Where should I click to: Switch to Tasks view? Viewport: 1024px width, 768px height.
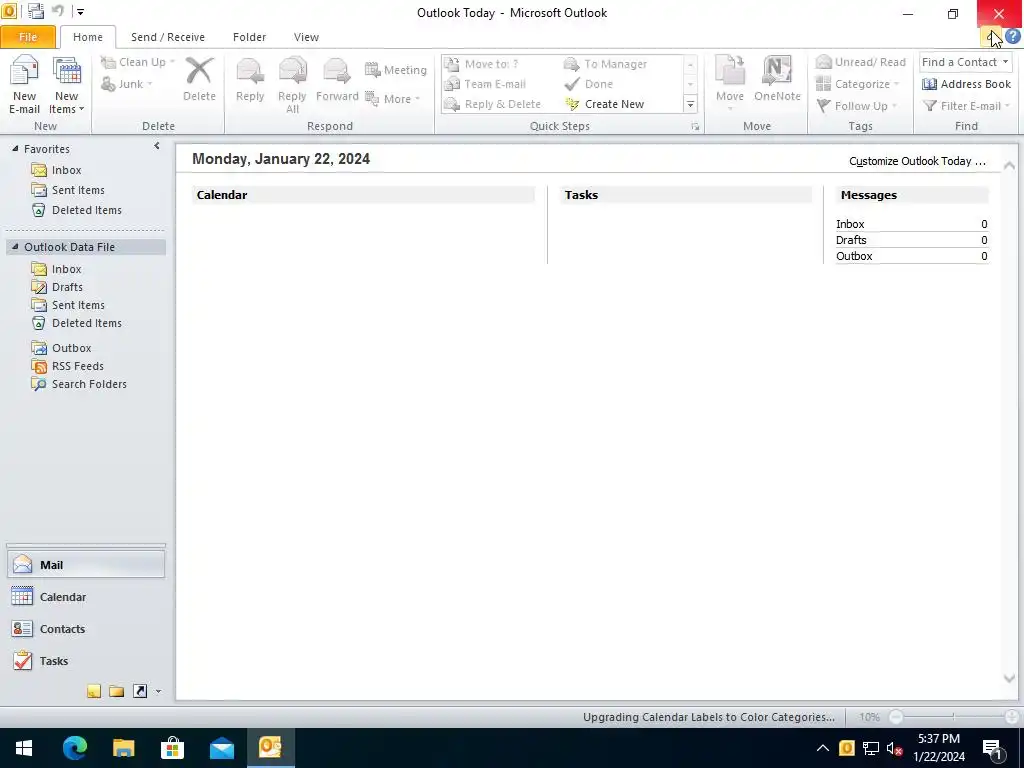pos(86,661)
